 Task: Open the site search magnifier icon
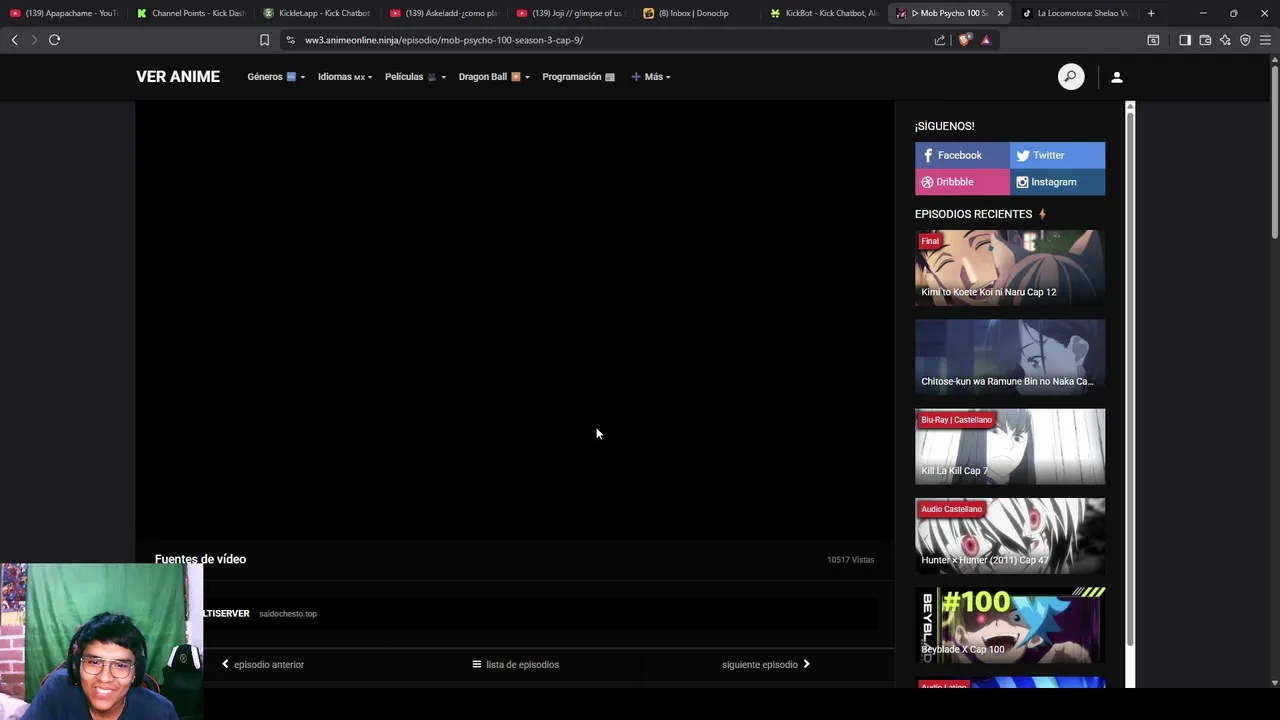click(x=1071, y=77)
